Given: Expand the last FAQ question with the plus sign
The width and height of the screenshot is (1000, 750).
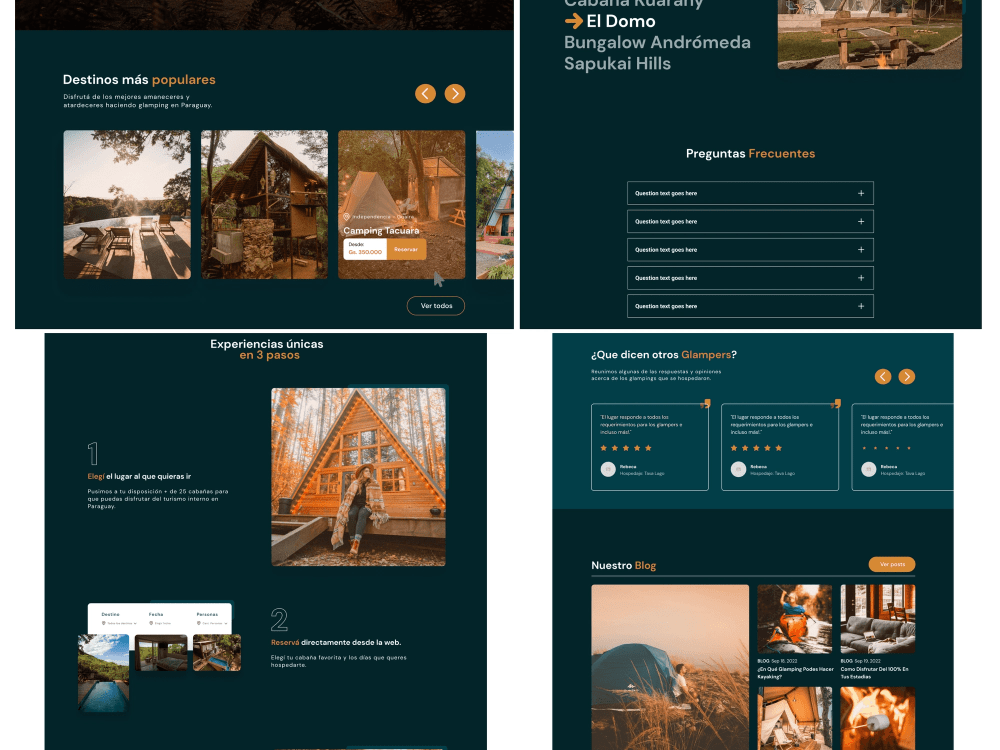Looking at the screenshot, I should point(860,306).
